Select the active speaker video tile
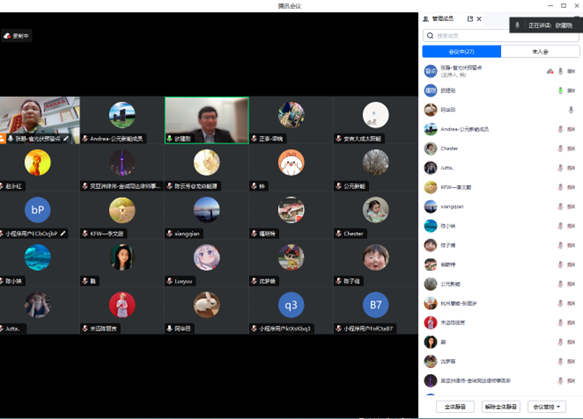Viewport: 583px width, 419px height. [x=207, y=120]
